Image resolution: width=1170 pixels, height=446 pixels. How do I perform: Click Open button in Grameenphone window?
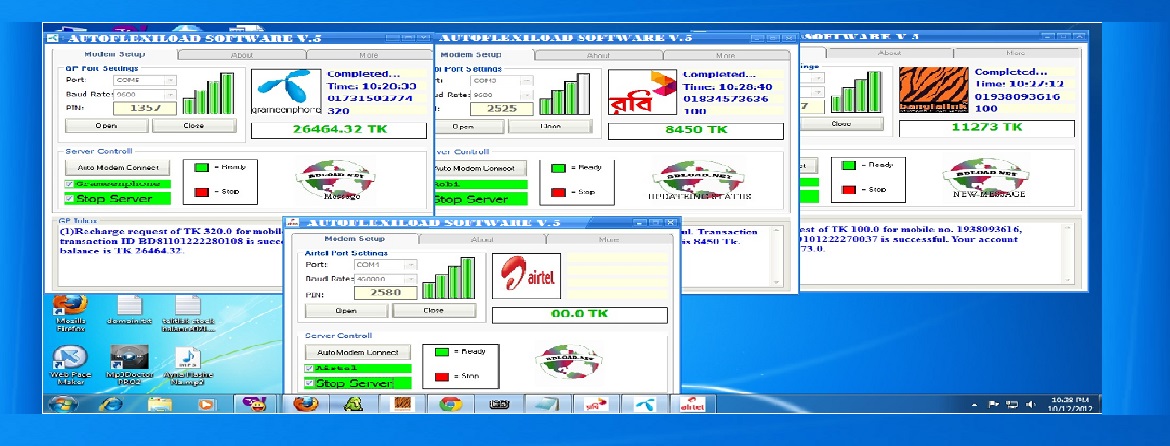(x=106, y=125)
